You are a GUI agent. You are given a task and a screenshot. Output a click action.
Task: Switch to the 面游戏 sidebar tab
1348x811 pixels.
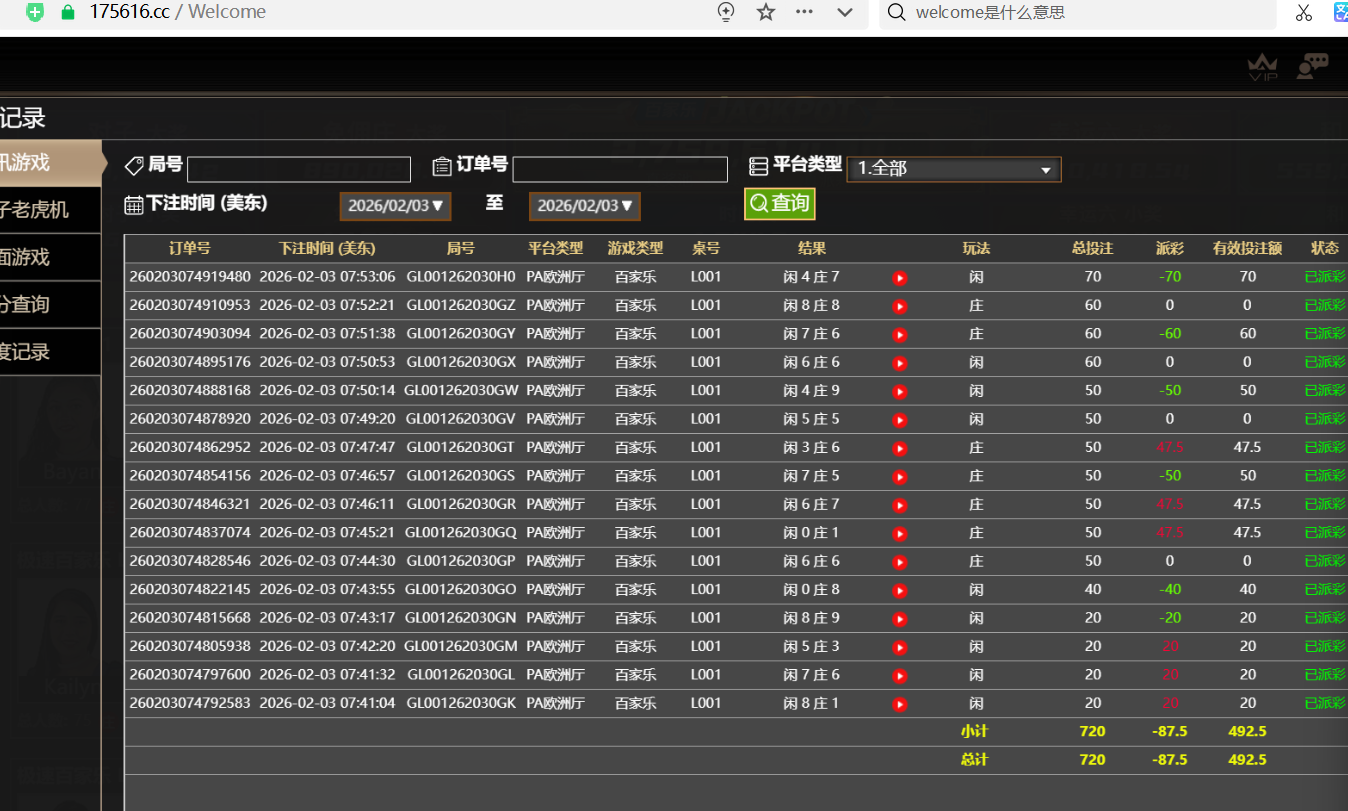coord(50,257)
